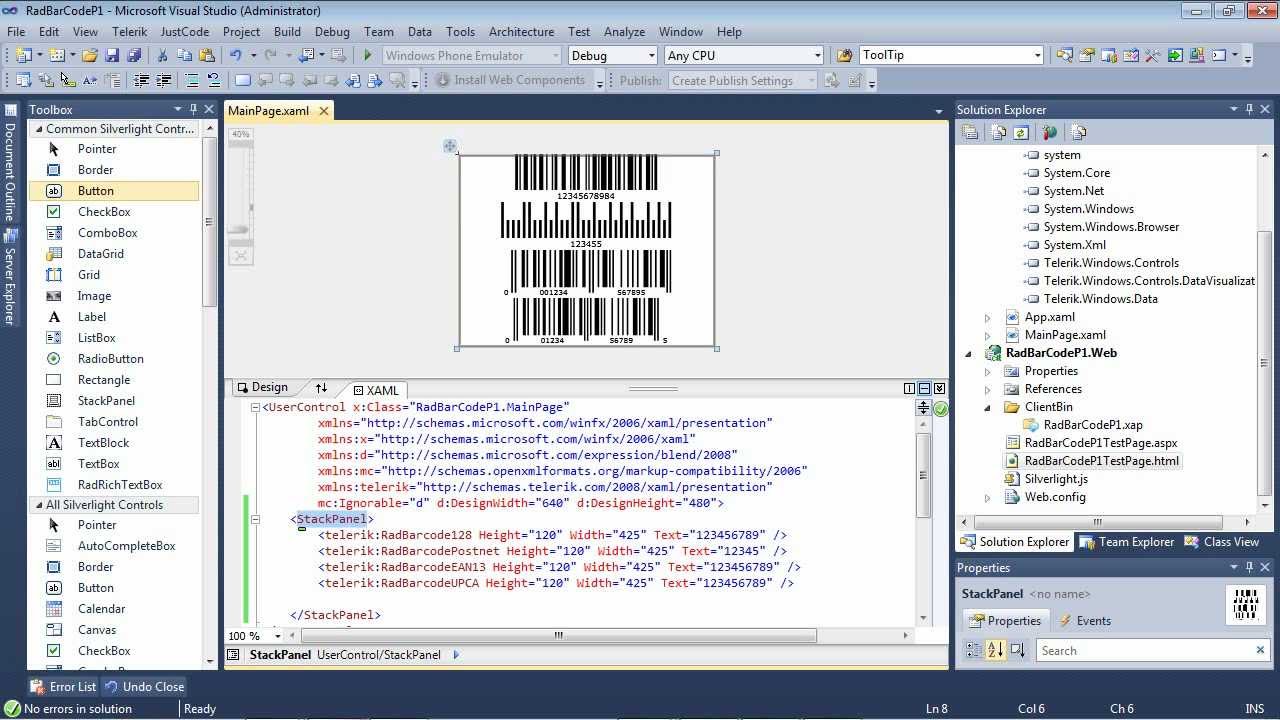
Task: Click the code editor horizontal scrollbar
Action: (558, 635)
